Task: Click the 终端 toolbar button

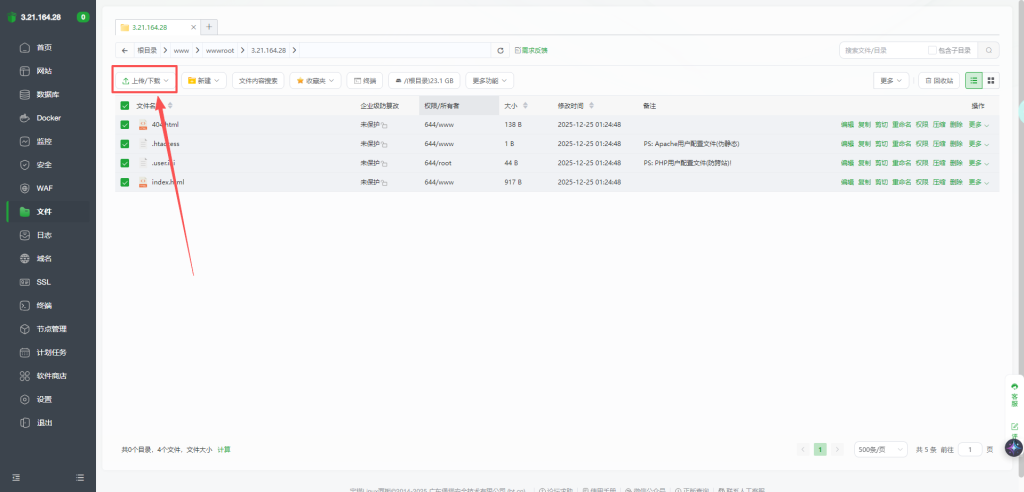Action: 364,80
